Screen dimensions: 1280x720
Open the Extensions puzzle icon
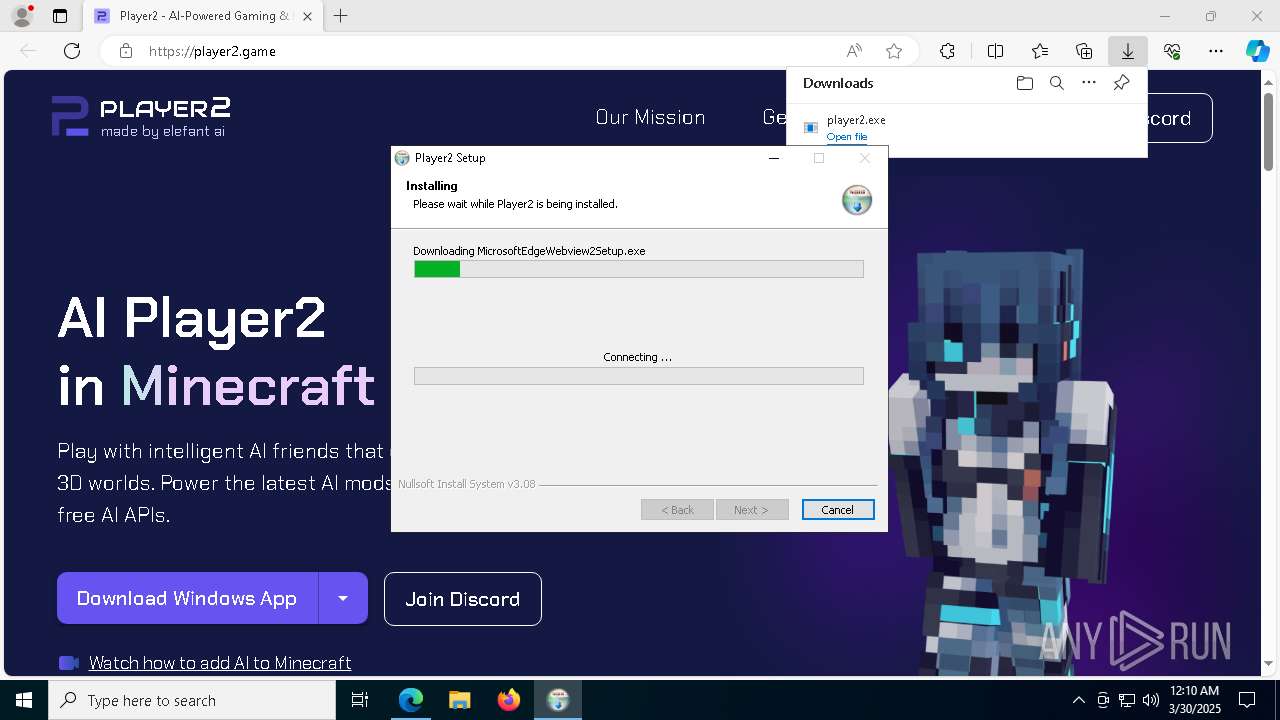[947, 51]
